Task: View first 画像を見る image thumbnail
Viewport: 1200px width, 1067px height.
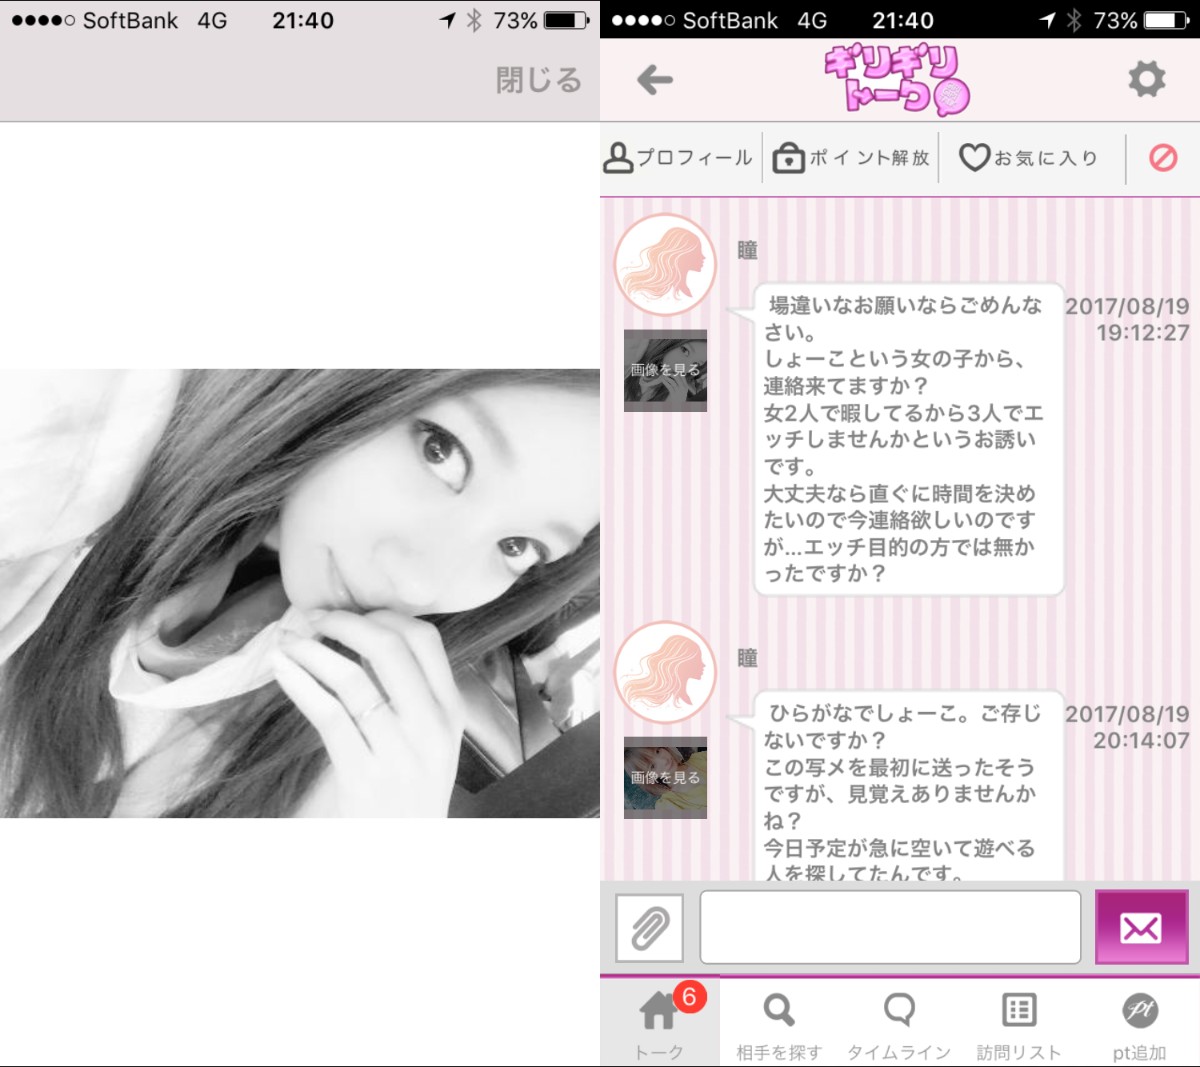Action: pos(665,370)
